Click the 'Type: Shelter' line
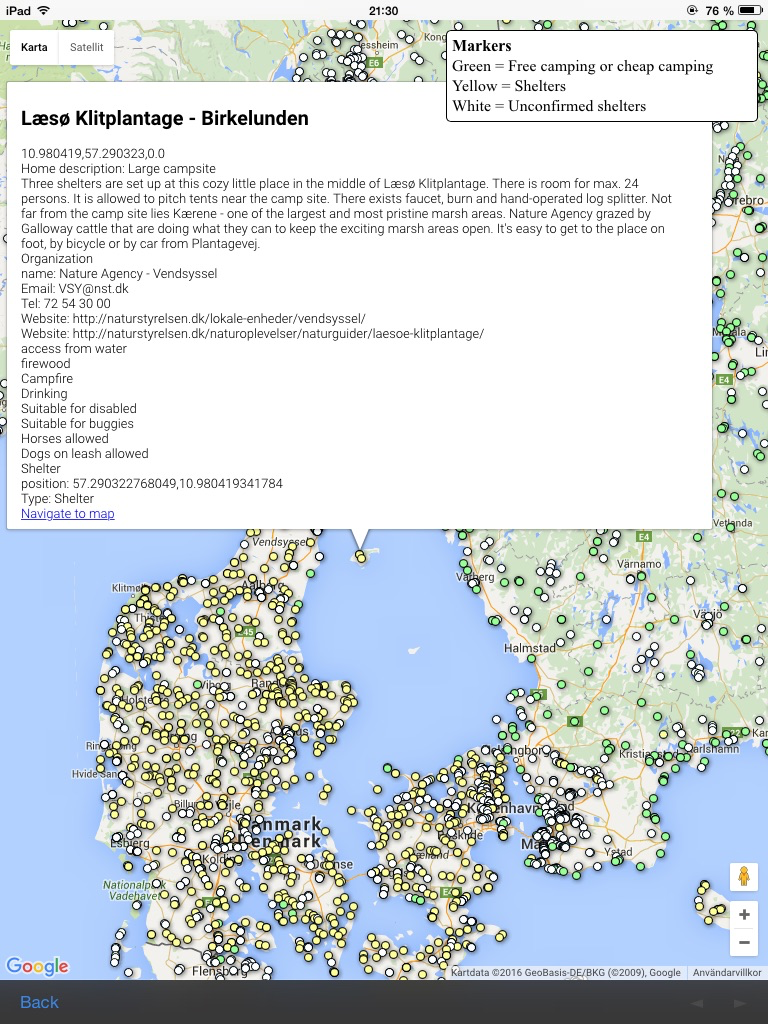The height and width of the screenshot is (1024, 768). 57,499
